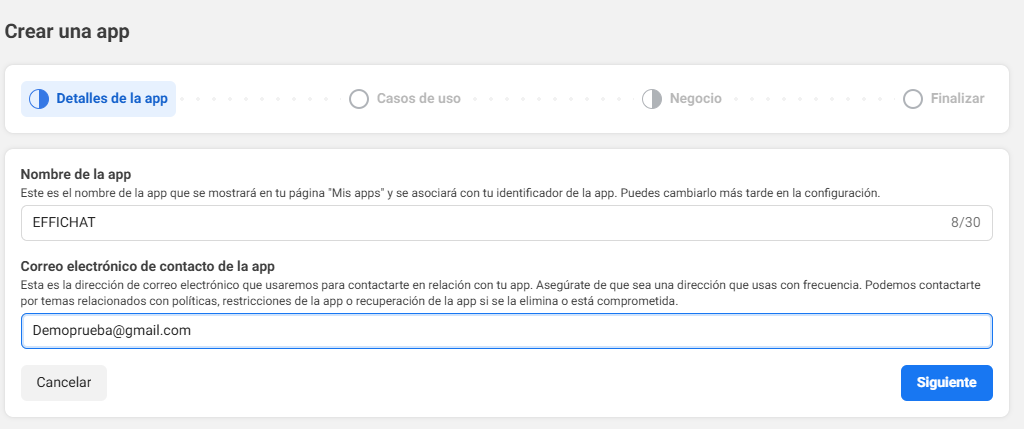Click the dotted line between Casos de uso and Negocio
The image size is (1024, 429).
point(551,99)
